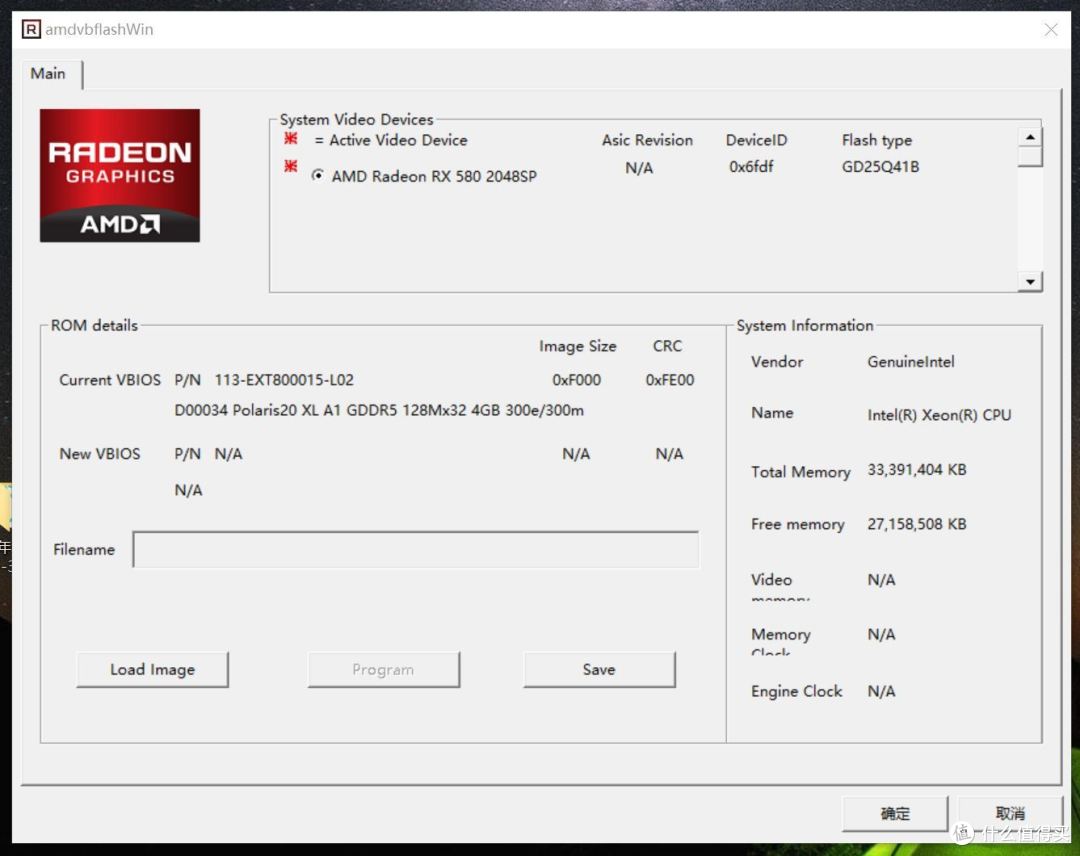Click into the Filename input field

pyautogui.click(x=416, y=550)
